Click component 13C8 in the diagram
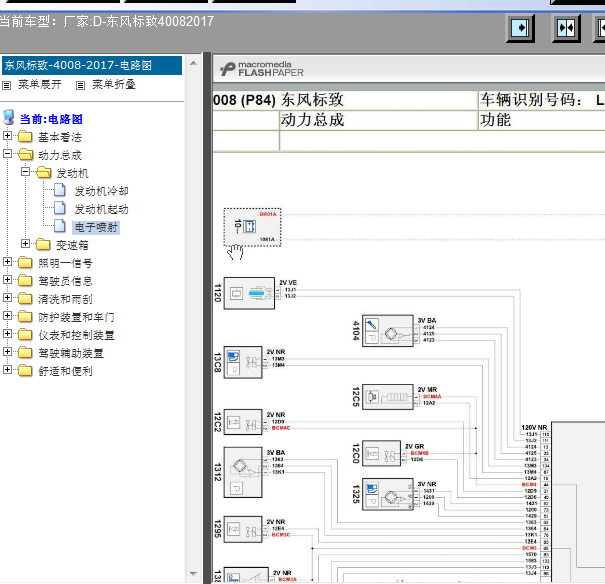 [243, 362]
